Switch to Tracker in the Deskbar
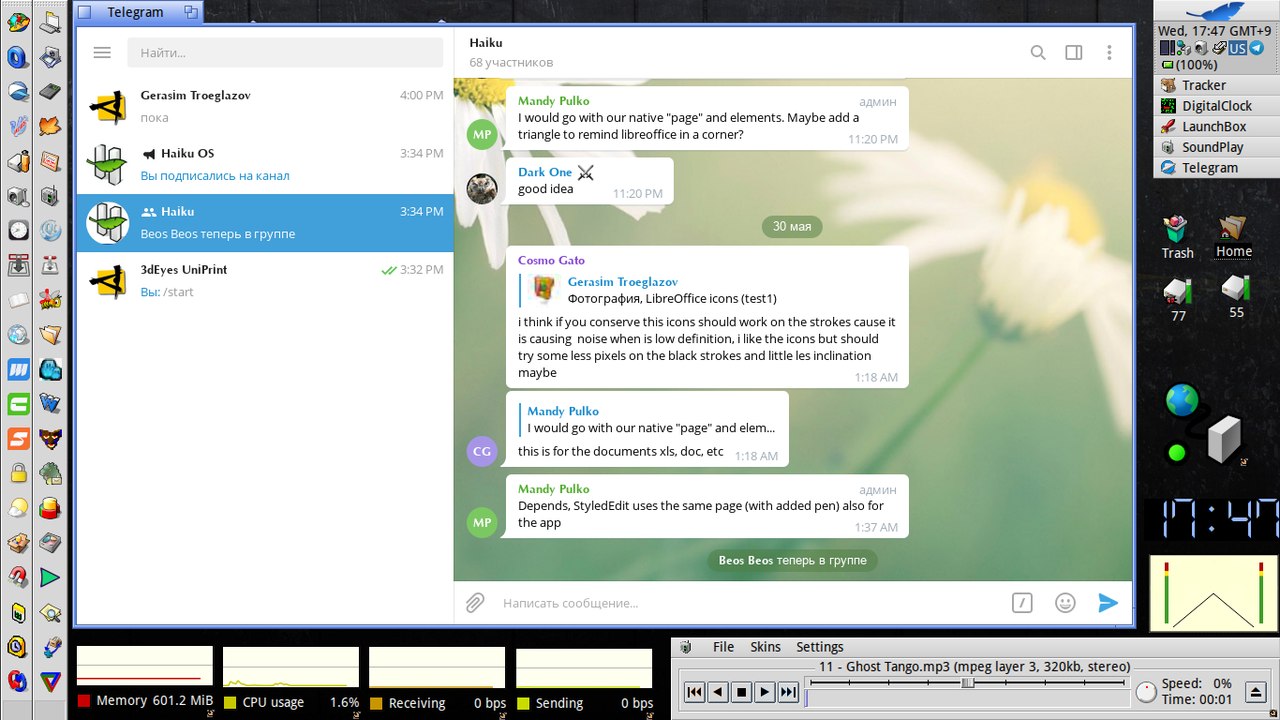The height and width of the screenshot is (720, 1280). 1216,85
